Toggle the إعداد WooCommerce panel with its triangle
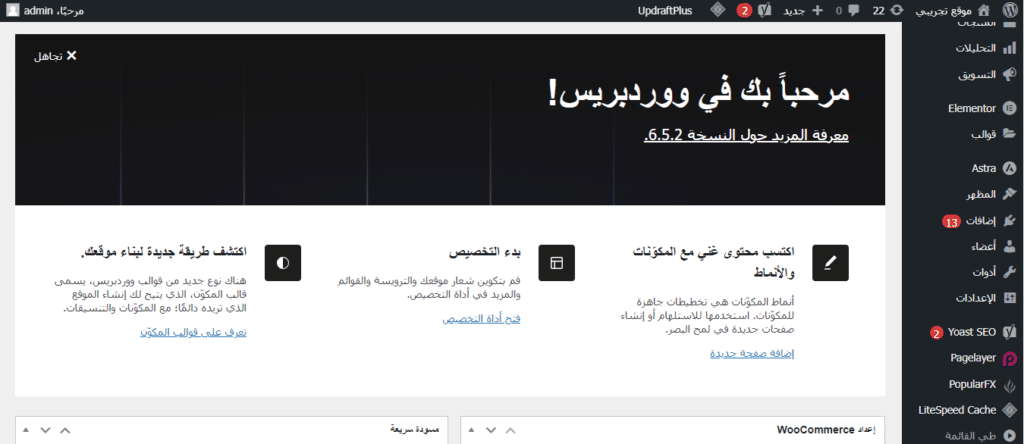 472,430
